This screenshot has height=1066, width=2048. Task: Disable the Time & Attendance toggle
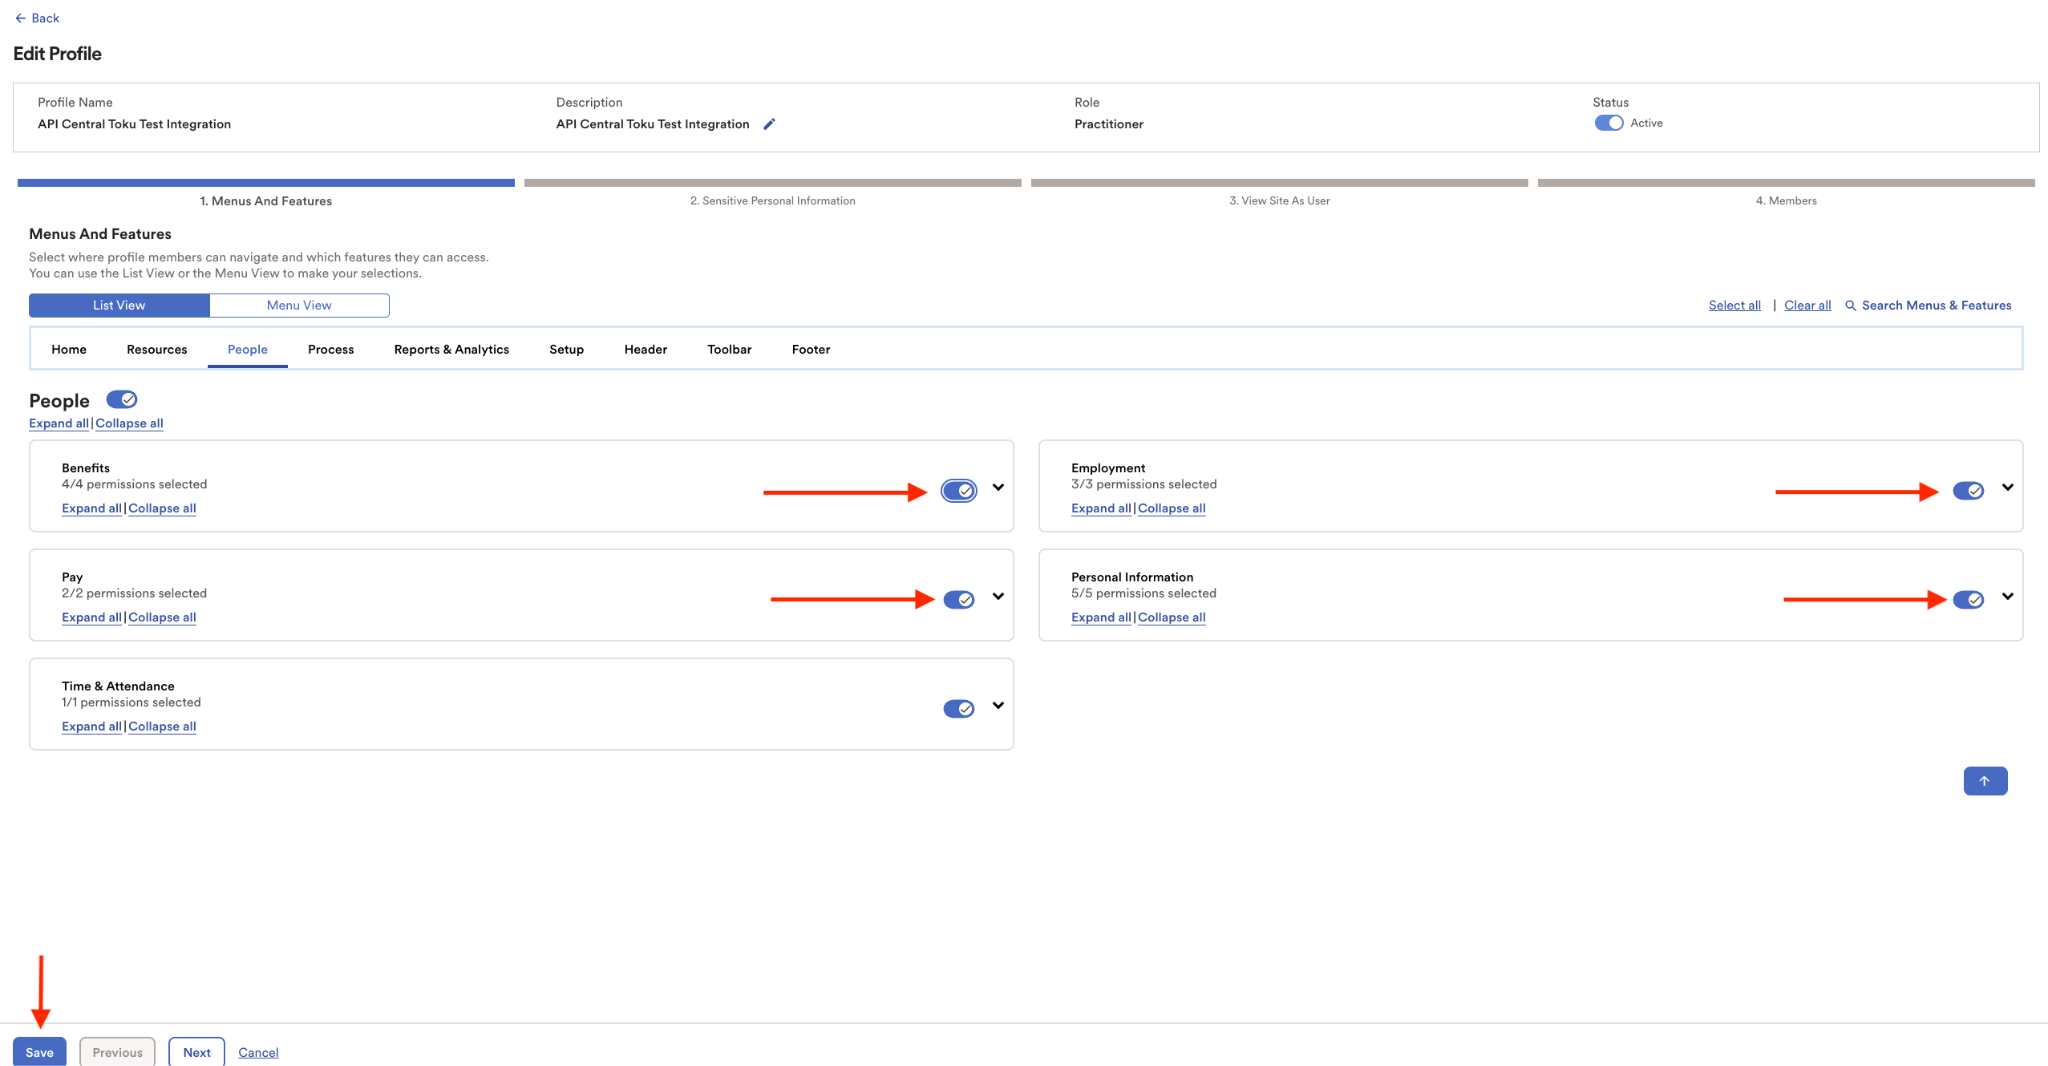click(x=959, y=709)
